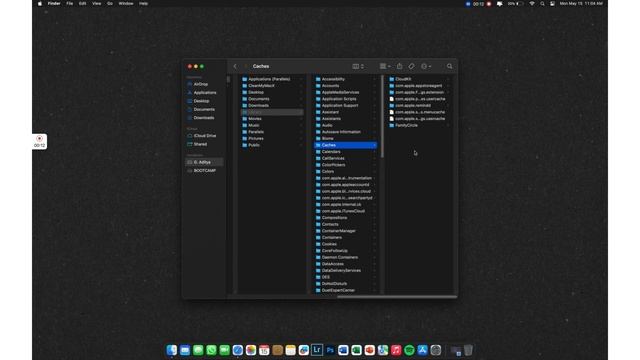Open Shared in the Finder sidebar
The width and height of the screenshot is (640, 360).
coord(200,144)
